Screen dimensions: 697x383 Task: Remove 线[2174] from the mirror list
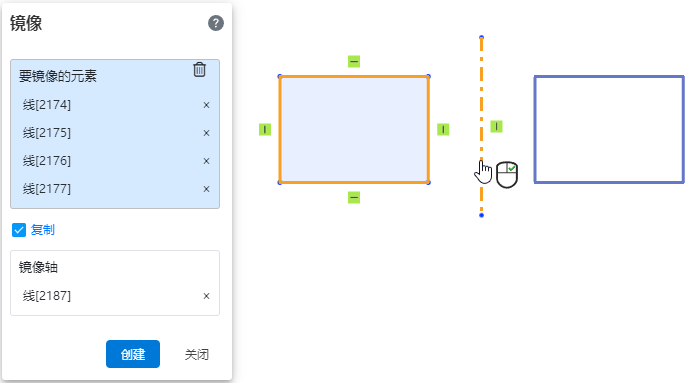tap(206, 105)
